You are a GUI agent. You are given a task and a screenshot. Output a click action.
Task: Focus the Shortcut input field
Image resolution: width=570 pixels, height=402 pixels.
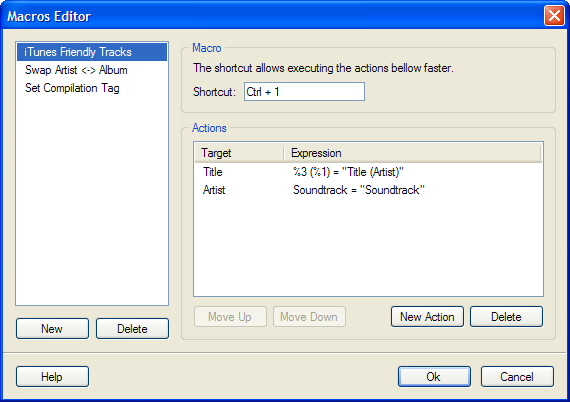[x=304, y=92]
